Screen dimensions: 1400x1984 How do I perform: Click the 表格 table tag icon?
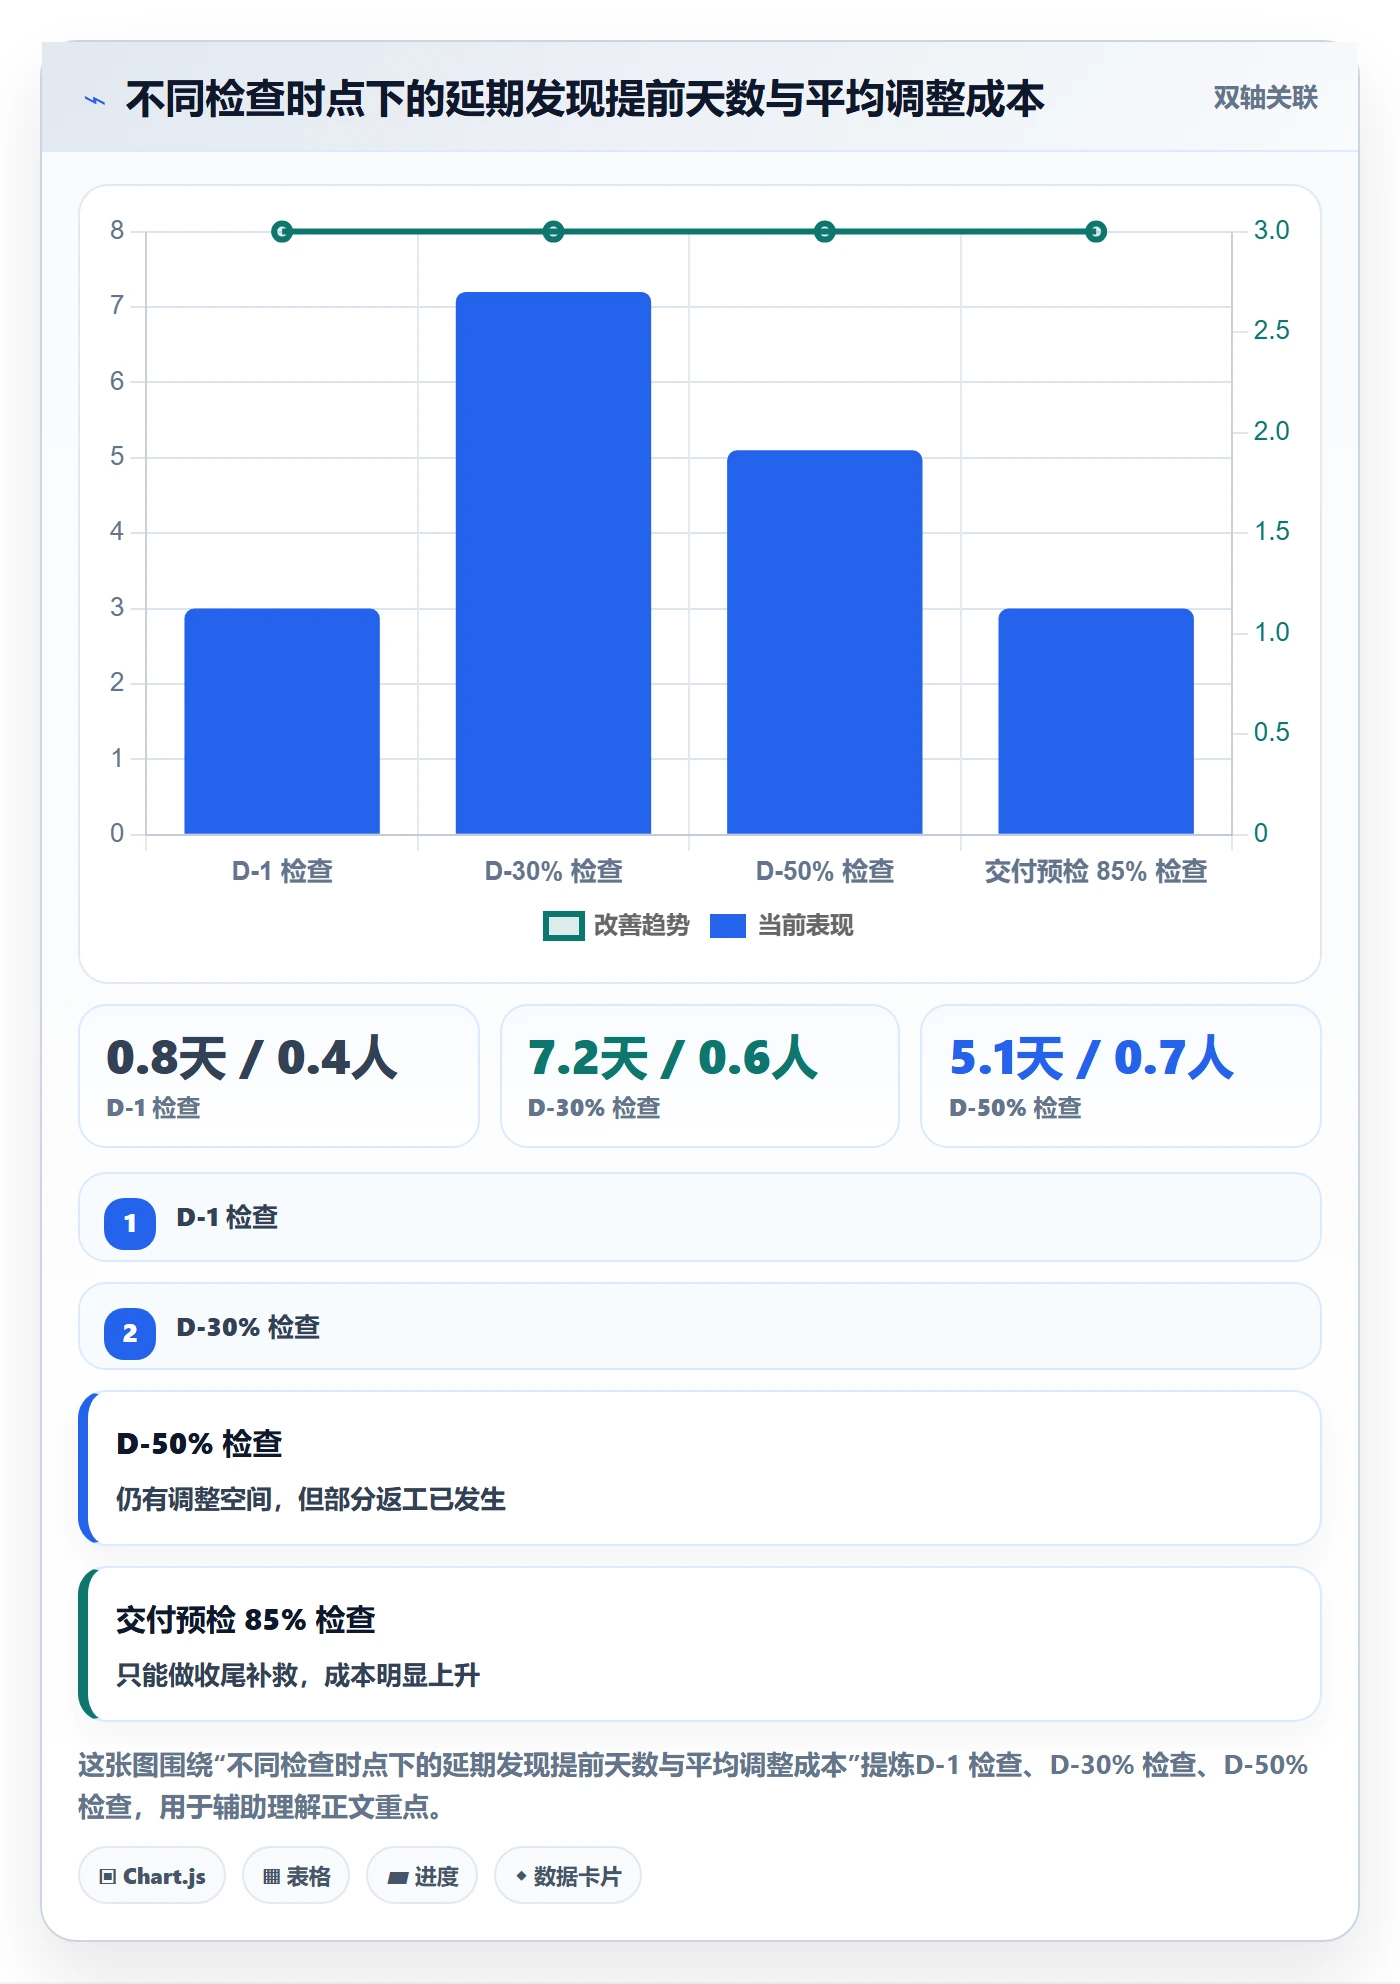pos(271,1877)
